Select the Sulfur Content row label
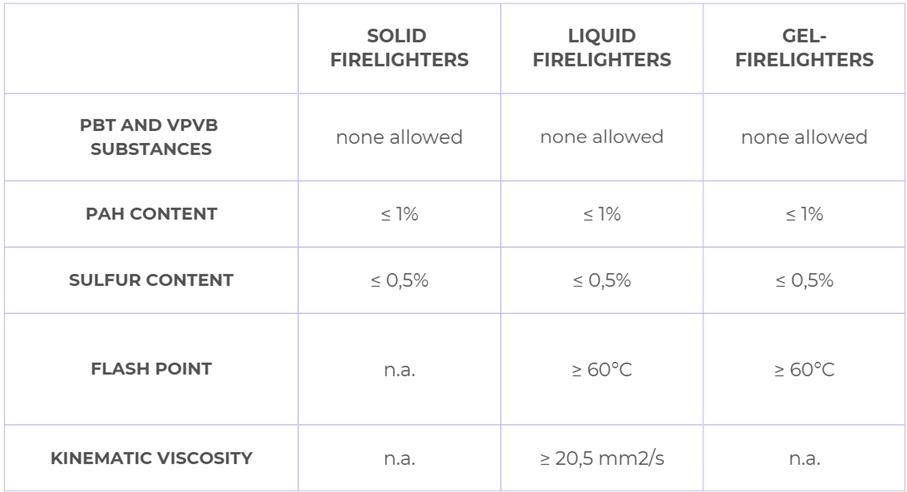The height and width of the screenshot is (492, 907). (x=151, y=280)
